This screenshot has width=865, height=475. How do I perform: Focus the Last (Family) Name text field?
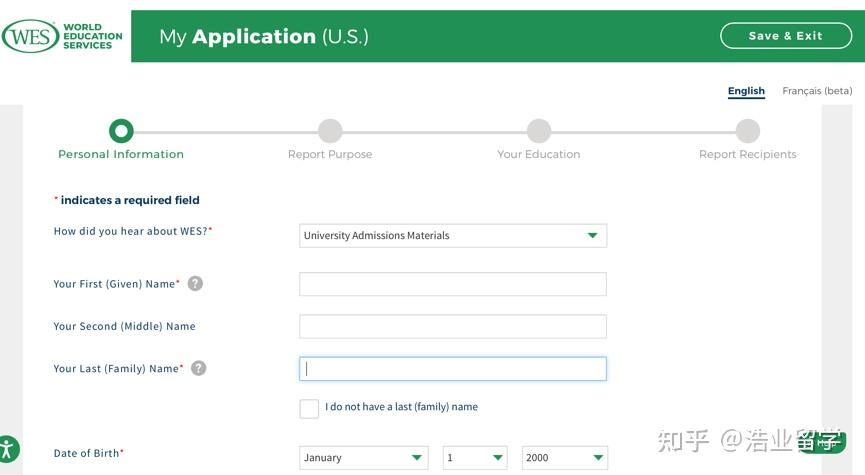452,369
